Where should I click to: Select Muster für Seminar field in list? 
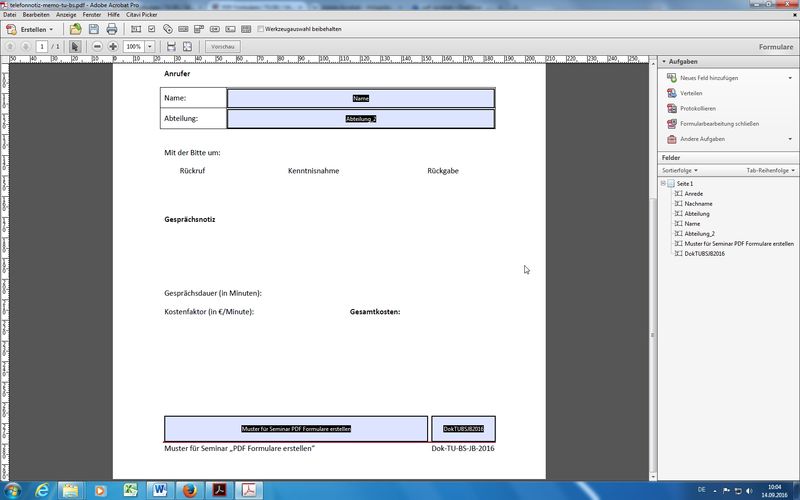pyautogui.click(x=739, y=244)
